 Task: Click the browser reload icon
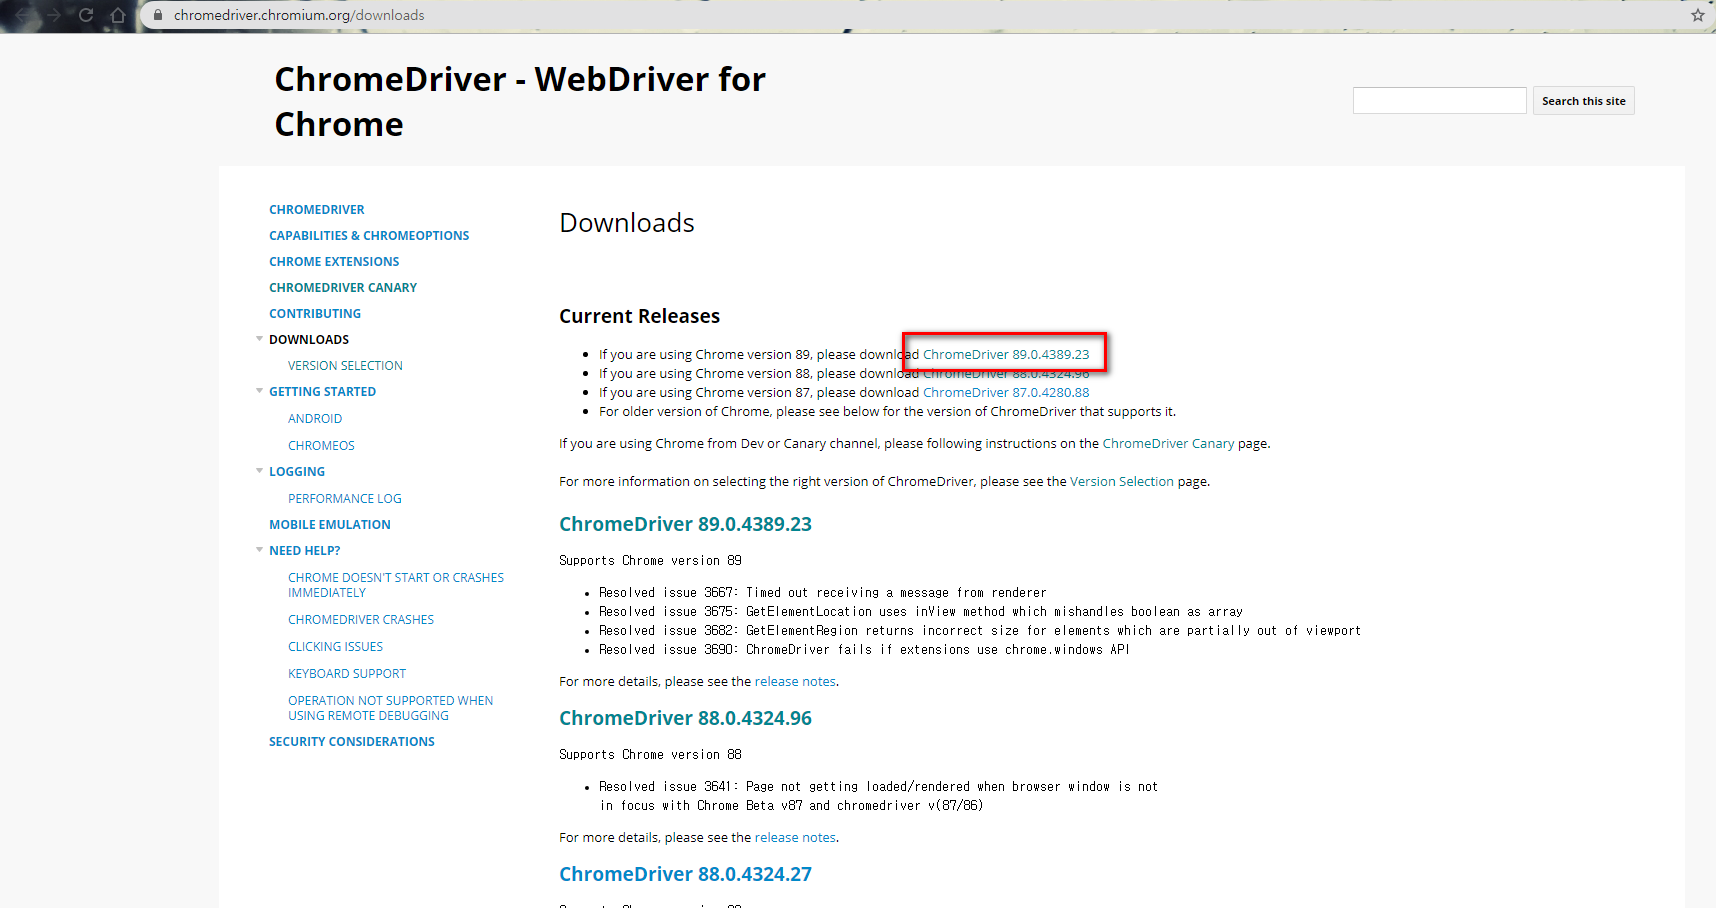(86, 15)
